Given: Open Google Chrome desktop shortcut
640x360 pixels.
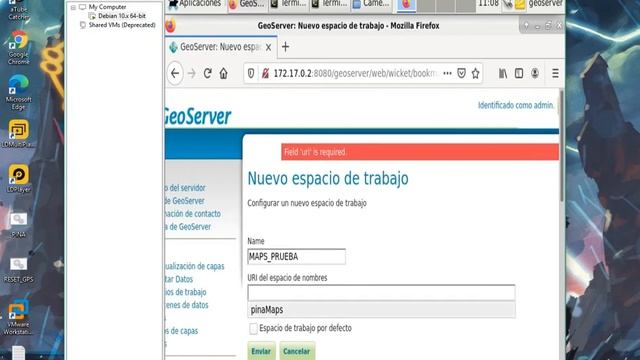Looking at the screenshot, I should (x=19, y=47).
